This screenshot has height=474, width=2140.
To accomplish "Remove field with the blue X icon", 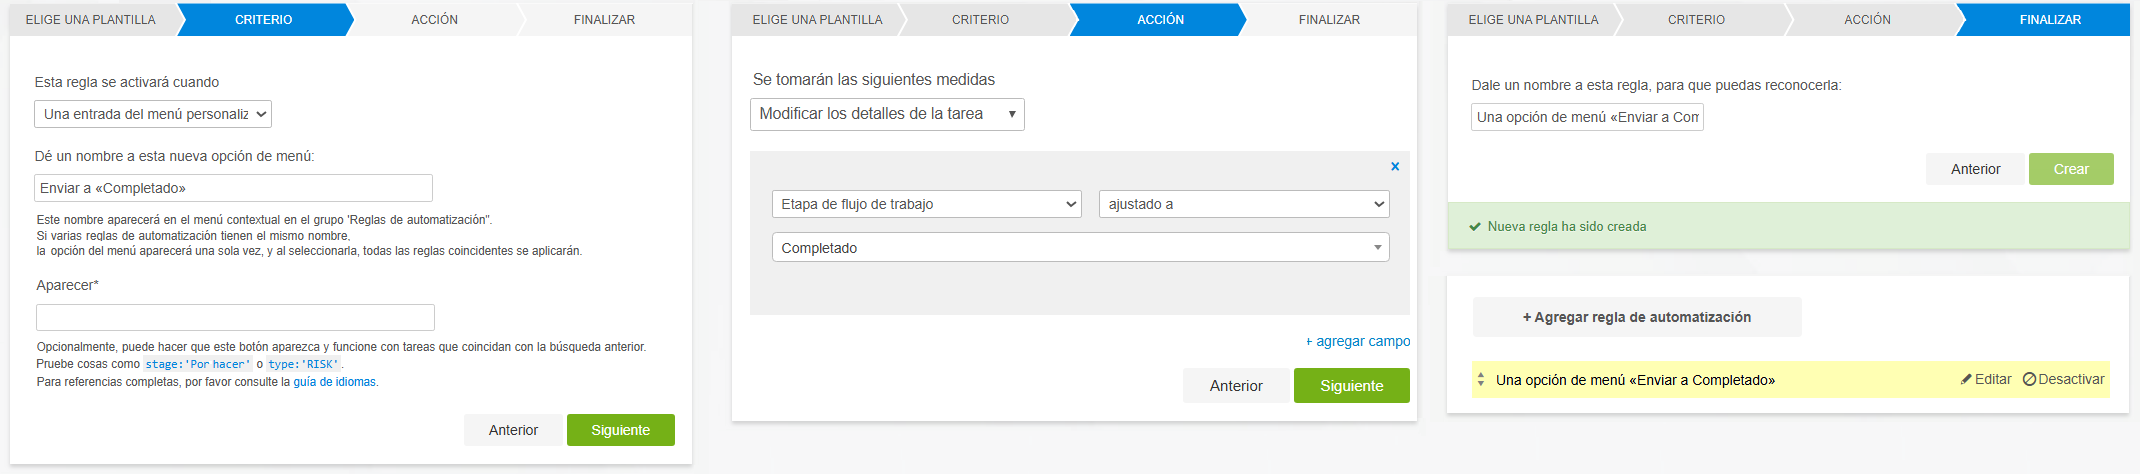I will 1394,167.
